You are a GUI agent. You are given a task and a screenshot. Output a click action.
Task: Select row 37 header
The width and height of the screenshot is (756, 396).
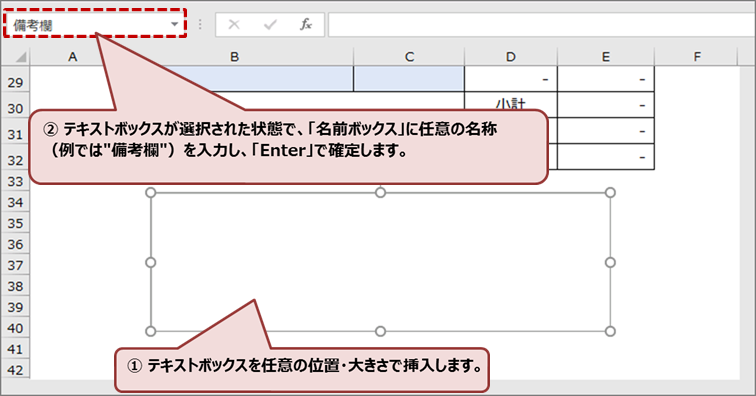pos(15,265)
